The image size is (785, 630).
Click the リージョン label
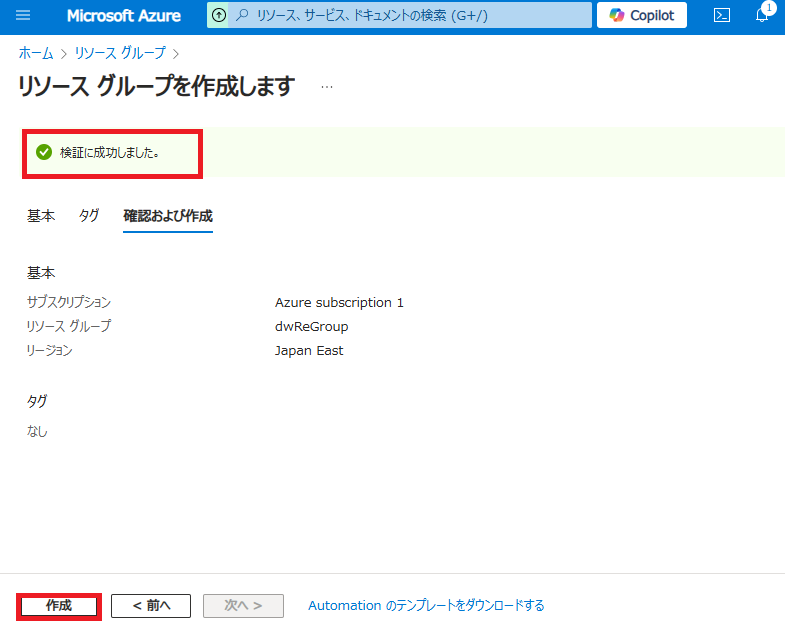(x=50, y=351)
